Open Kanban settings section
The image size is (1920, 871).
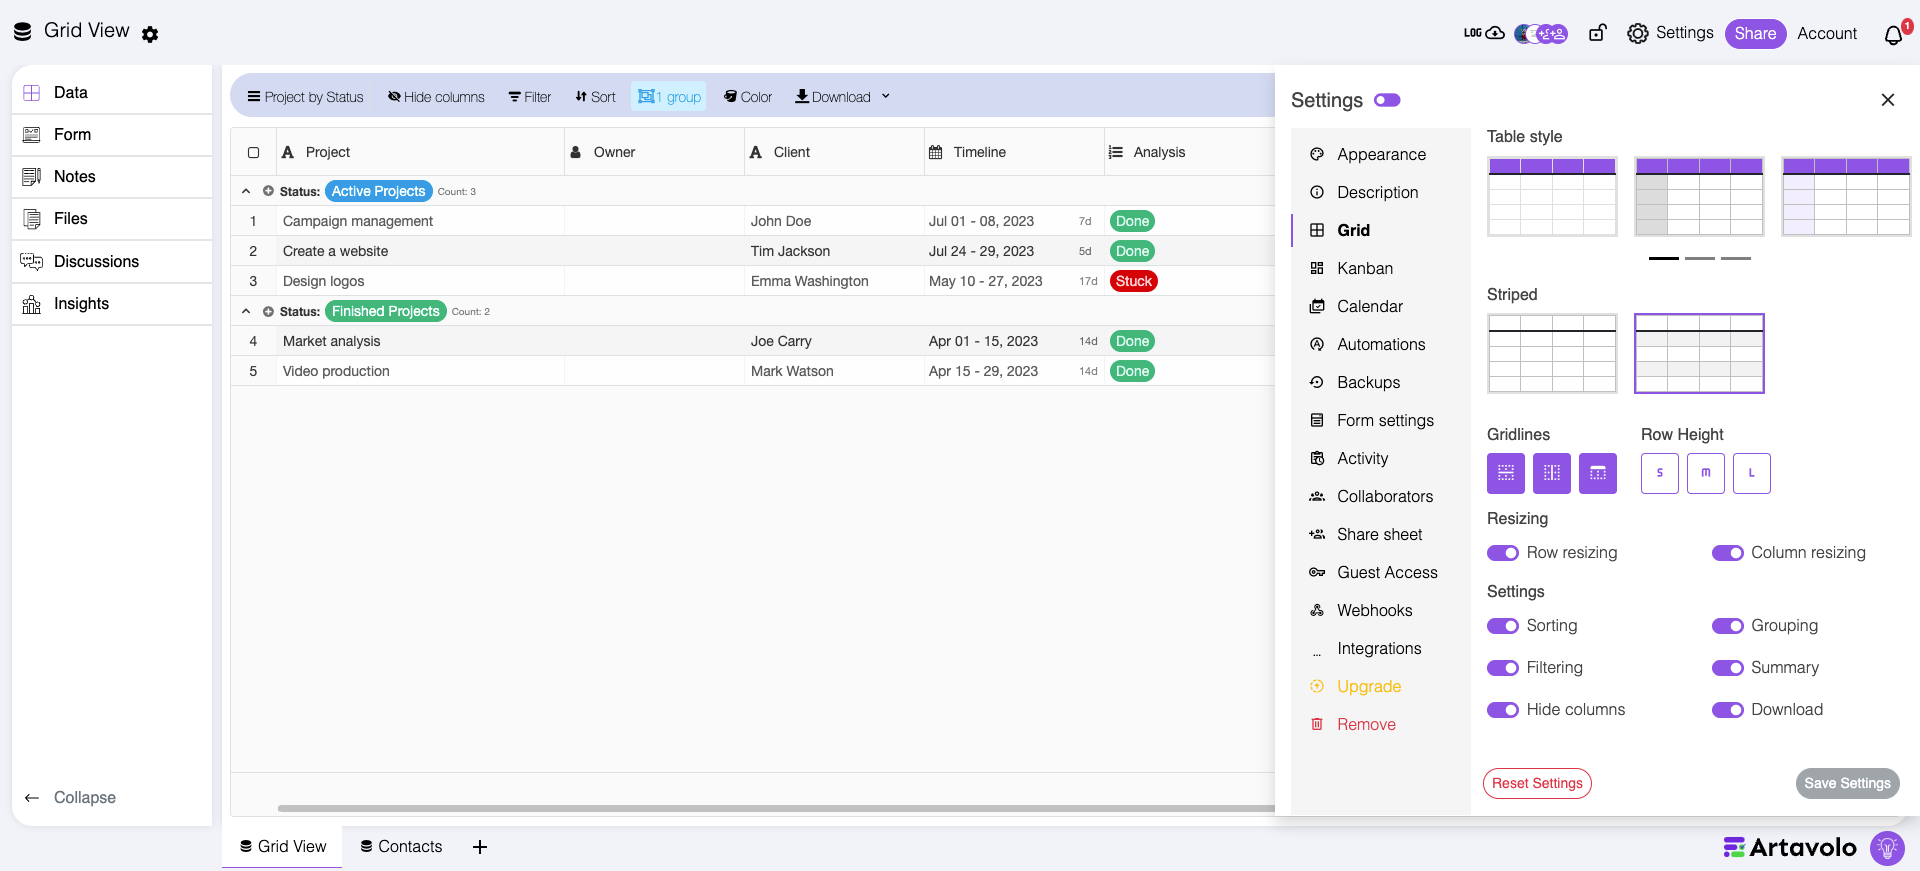[x=1380, y=268]
